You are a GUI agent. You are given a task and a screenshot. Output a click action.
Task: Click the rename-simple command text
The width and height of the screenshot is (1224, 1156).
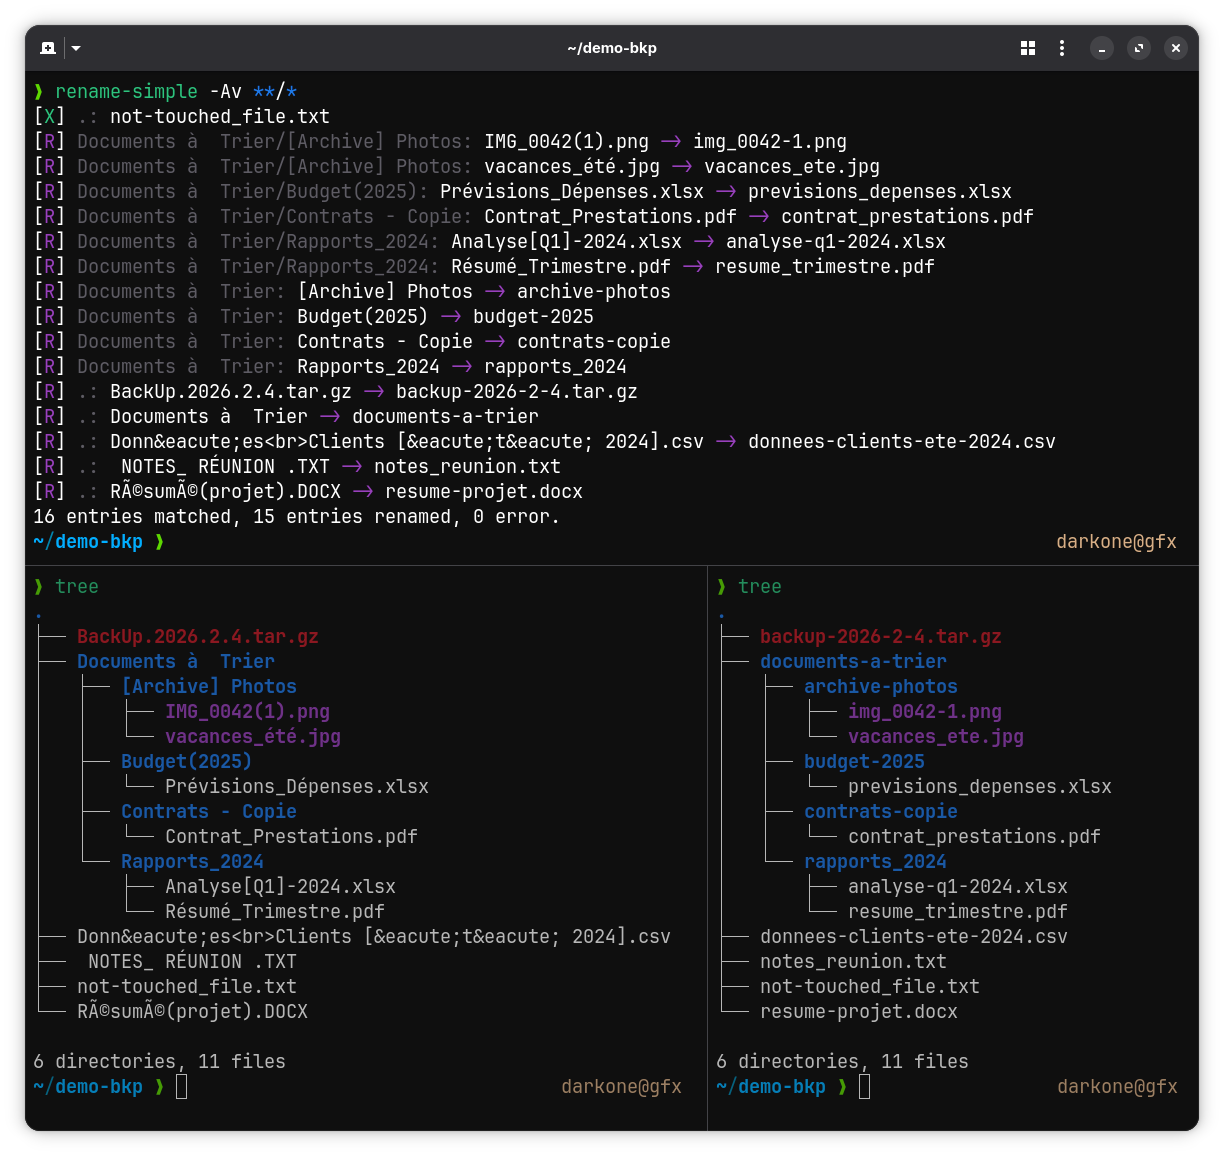tap(127, 92)
